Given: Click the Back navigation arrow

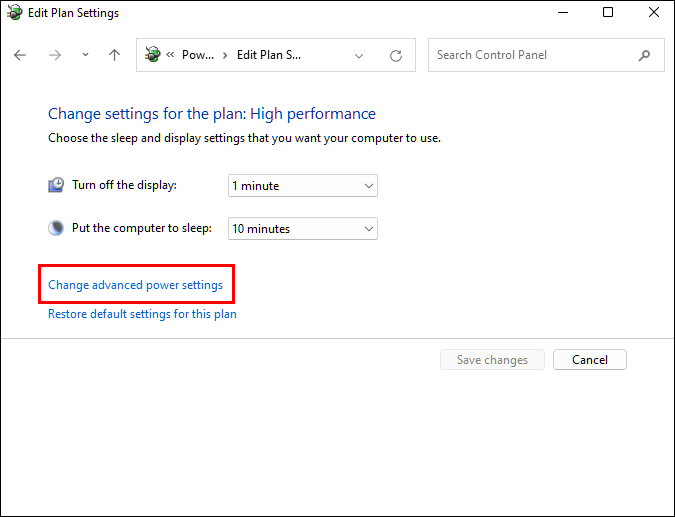Looking at the screenshot, I should pos(20,56).
